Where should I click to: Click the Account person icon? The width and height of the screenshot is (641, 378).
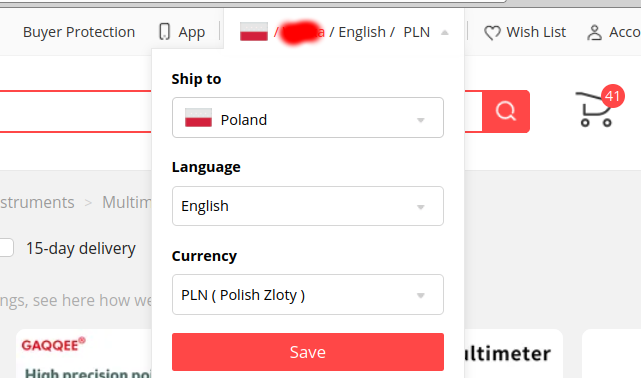(594, 33)
